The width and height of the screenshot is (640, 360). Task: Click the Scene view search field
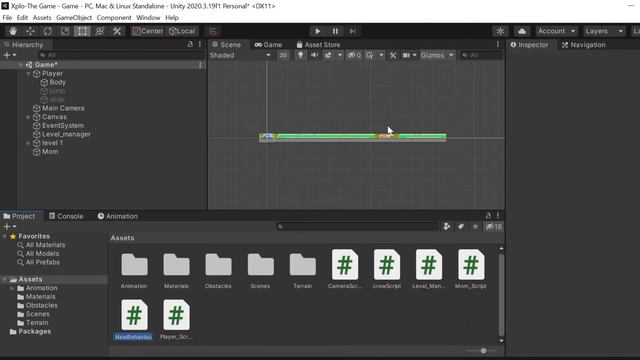click(481, 55)
